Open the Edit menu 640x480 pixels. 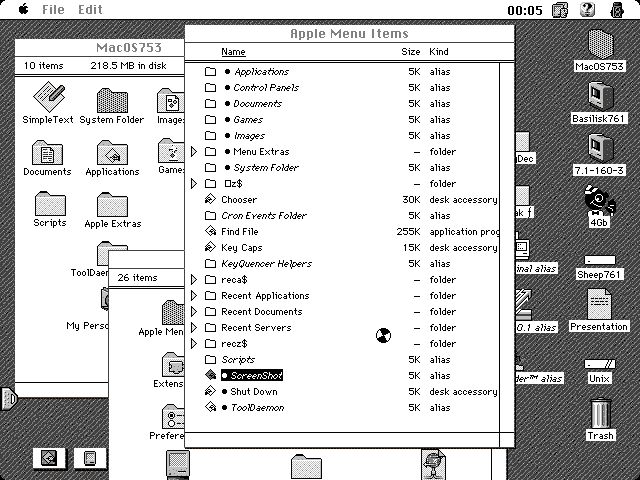pyautogui.click(x=90, y=9)
